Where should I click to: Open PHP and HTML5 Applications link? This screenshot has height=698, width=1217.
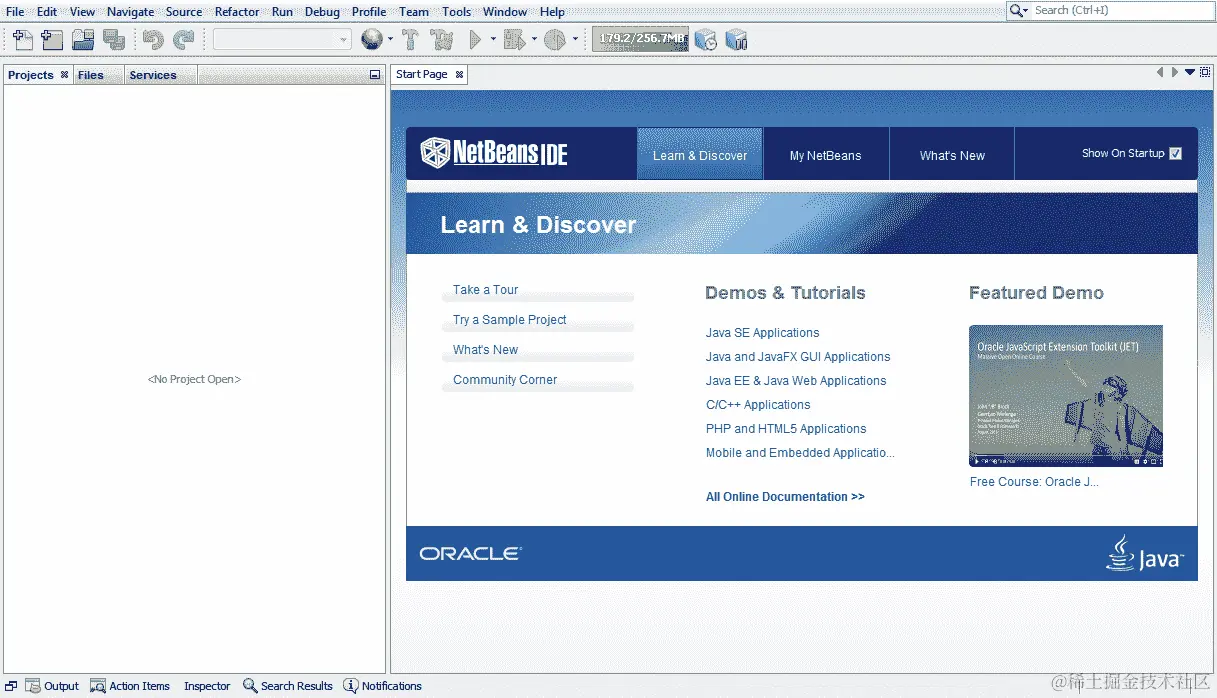click(786, 429)
